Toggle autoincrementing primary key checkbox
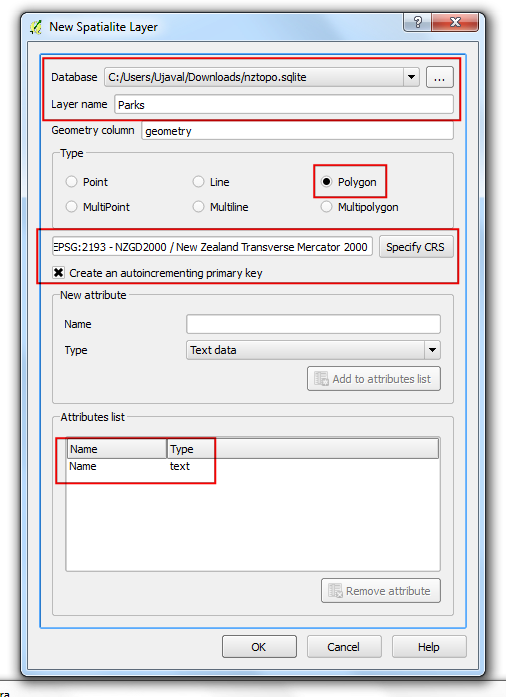The height and width of the screenshot is (697, 506). click(58, 272)
